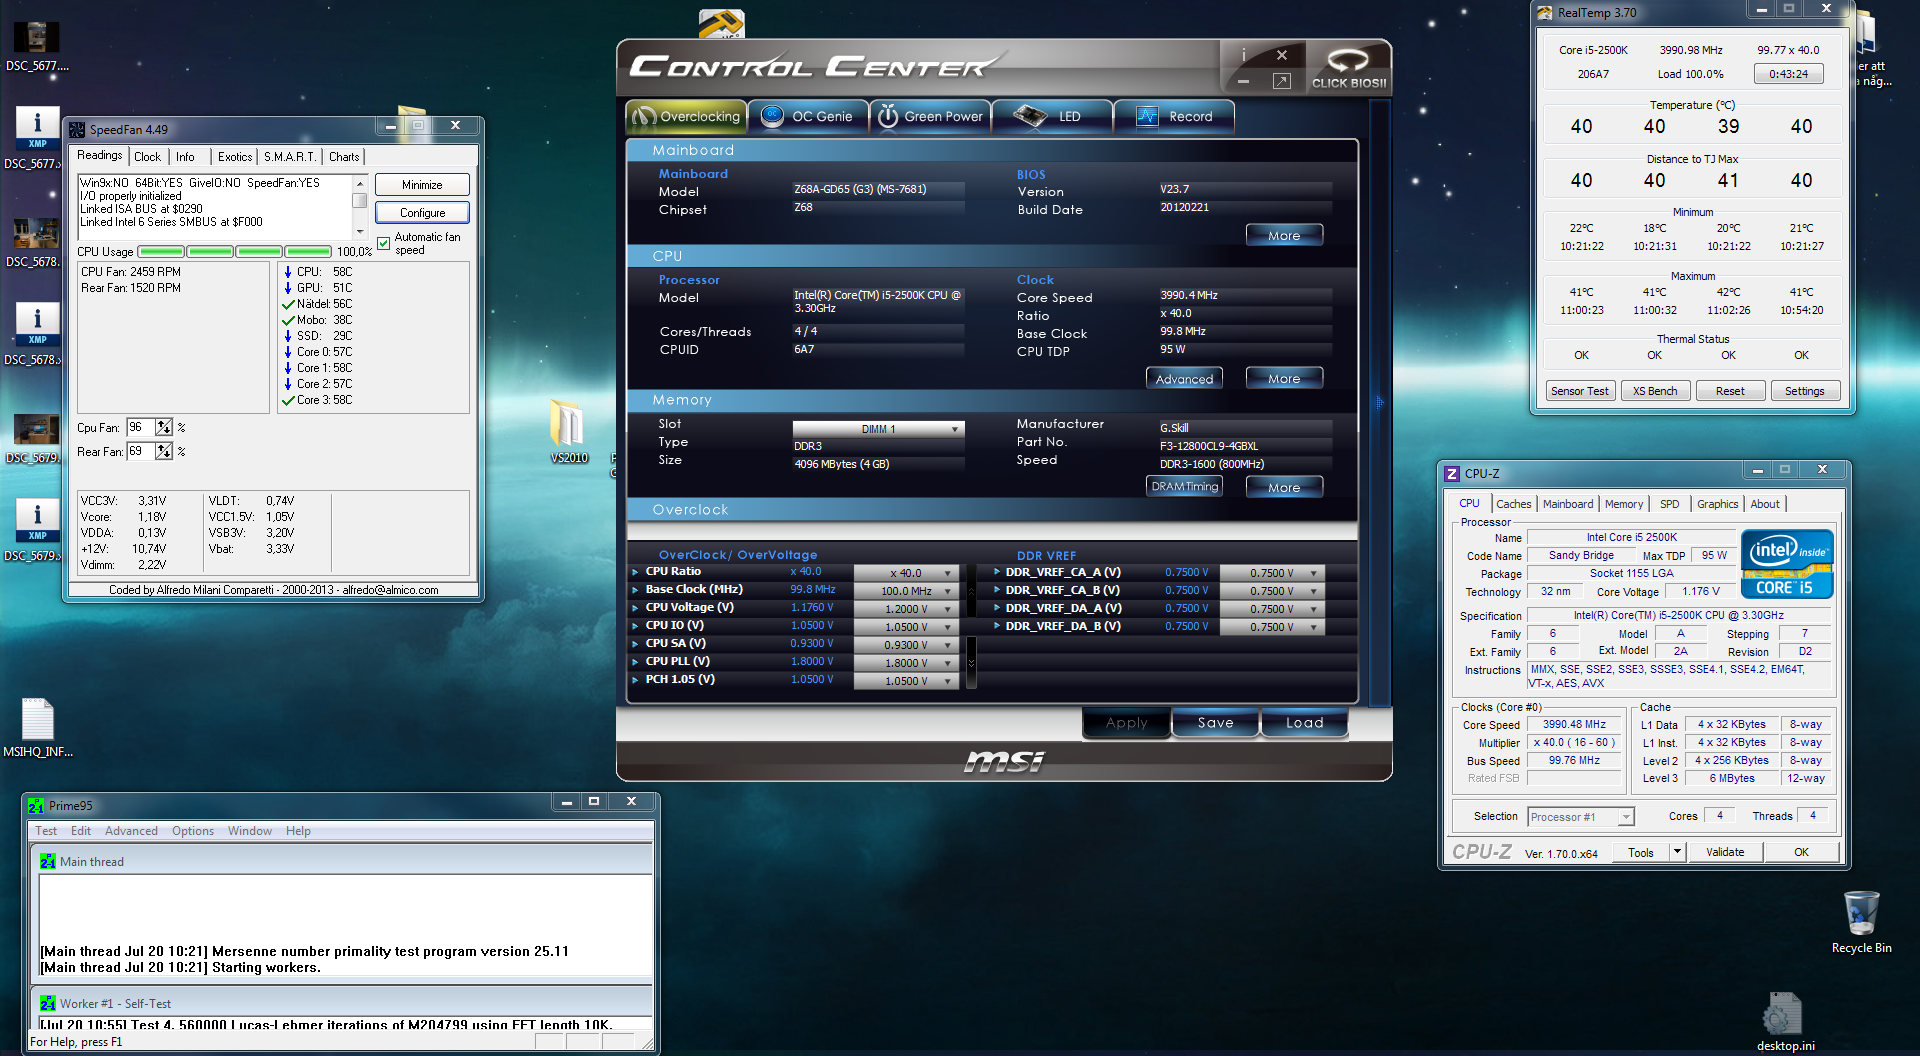Viewport: 1920px width, 1056px height.
Task: Expand the CPU Ratio row in OverClock list
Action: [x=635, y=572]
